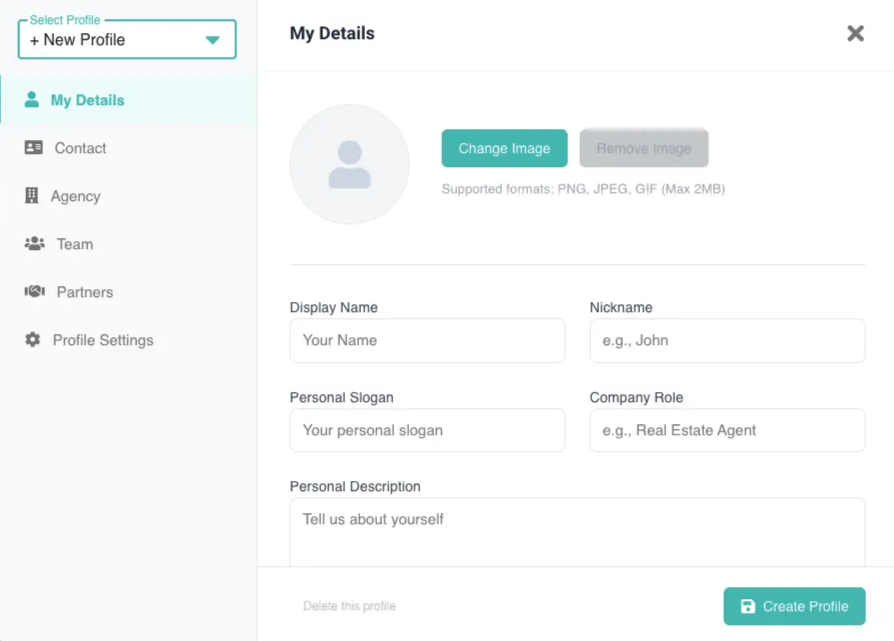Click into the Nickname input
This screenshot has width=894, height=641.
pyautogui.click(x=727, y=341)
